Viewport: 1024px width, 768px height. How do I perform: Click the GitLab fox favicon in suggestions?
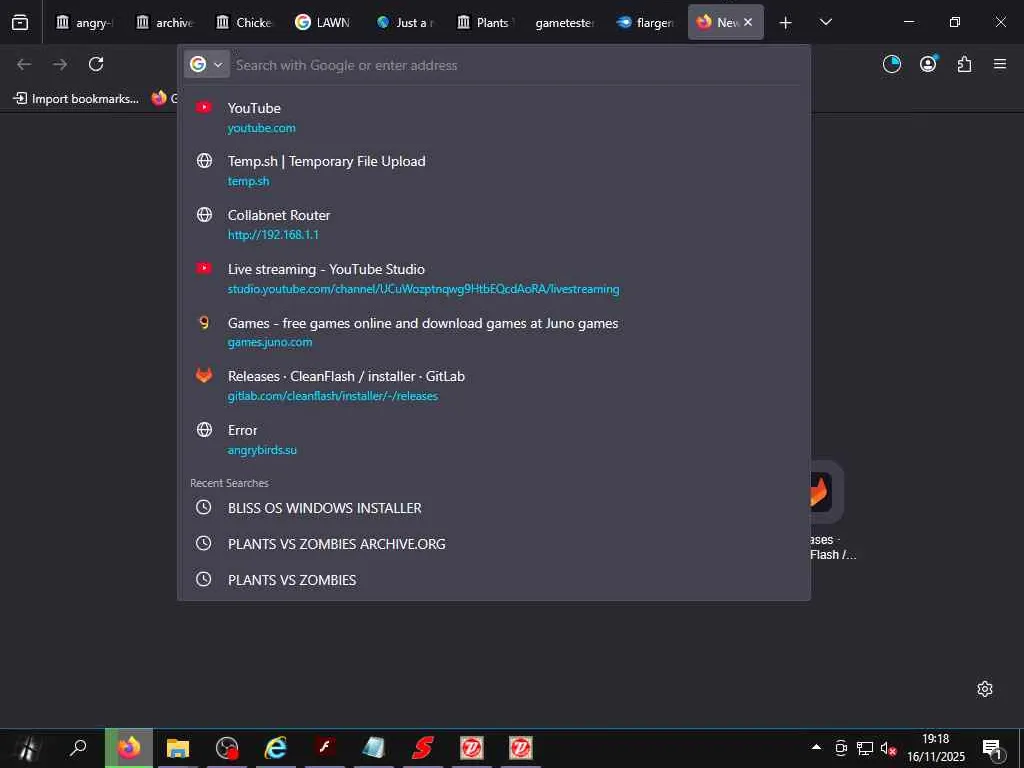pyautogui.click(x=204, y=376)
